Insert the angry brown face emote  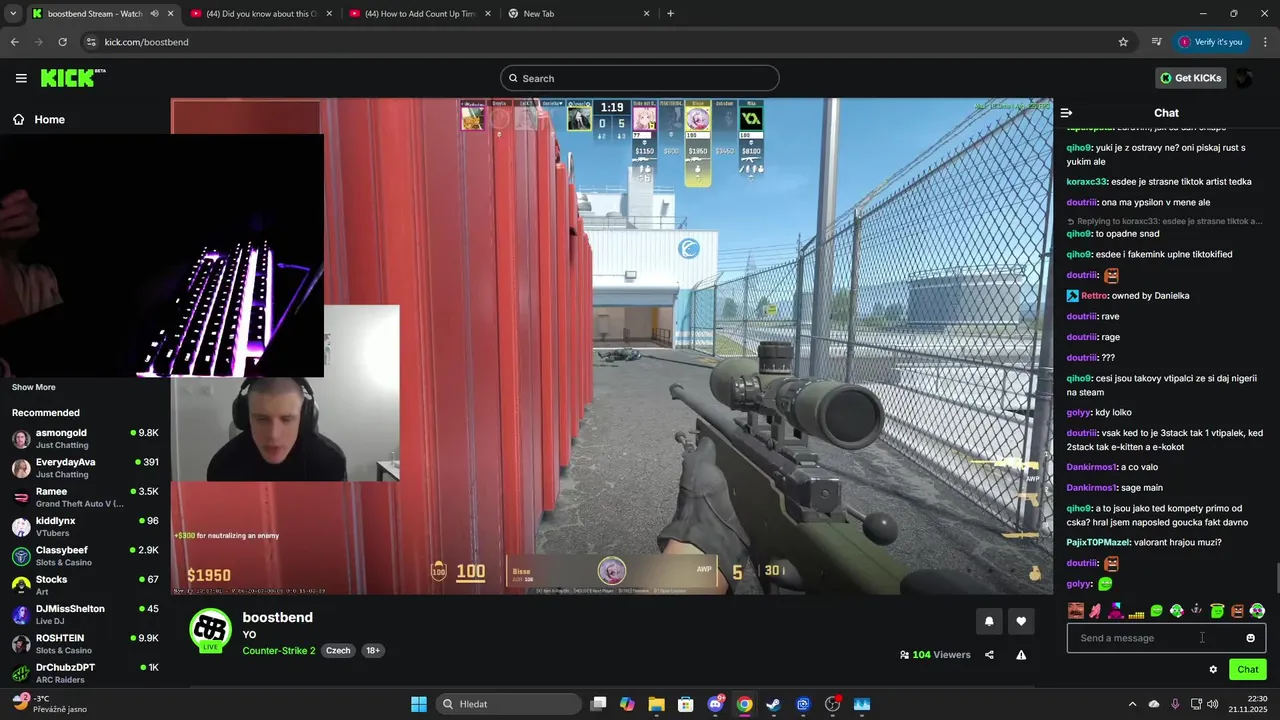(x=1237, y=610)
